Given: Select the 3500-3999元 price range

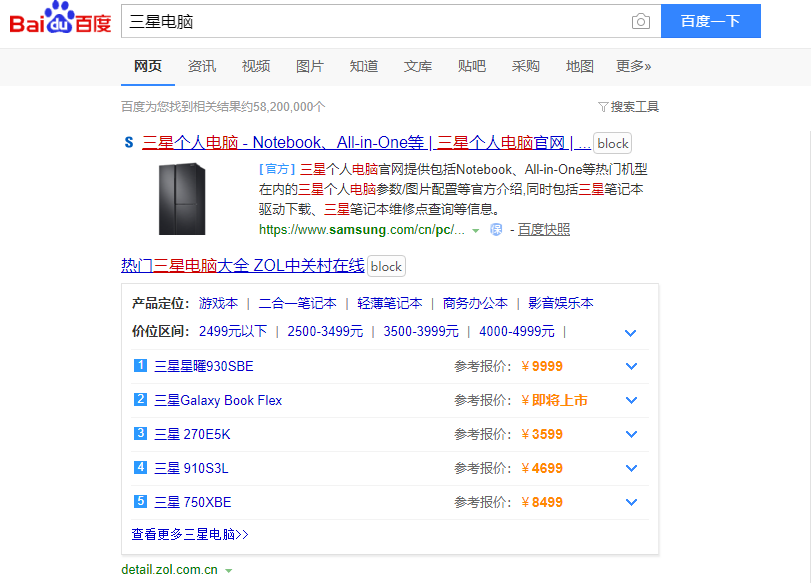Looking at the screenshot, I should coord(420,331).
